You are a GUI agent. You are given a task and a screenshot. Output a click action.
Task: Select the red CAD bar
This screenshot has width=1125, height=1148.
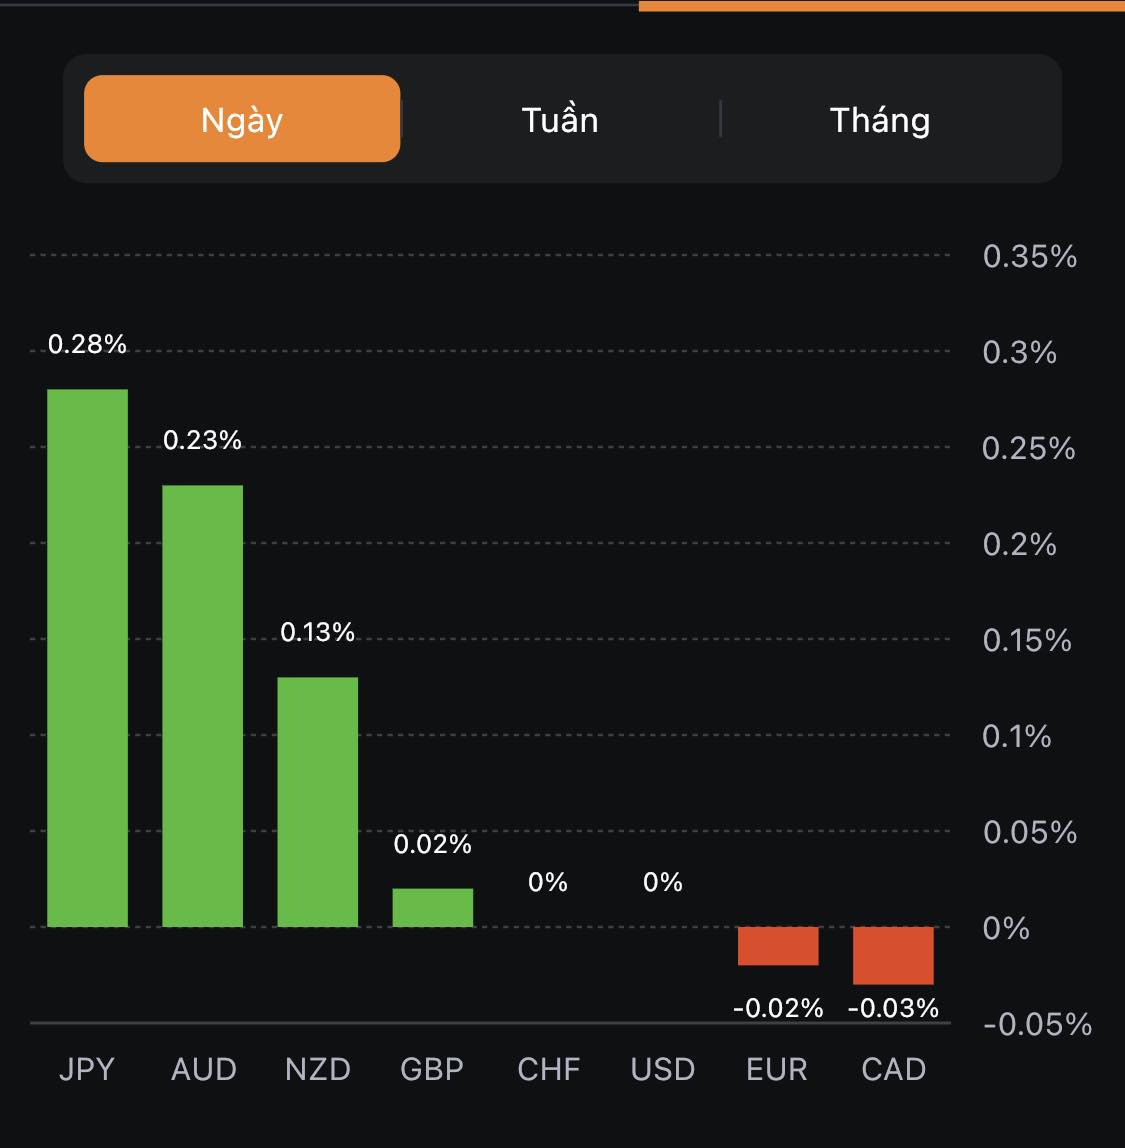click(893, 955)
